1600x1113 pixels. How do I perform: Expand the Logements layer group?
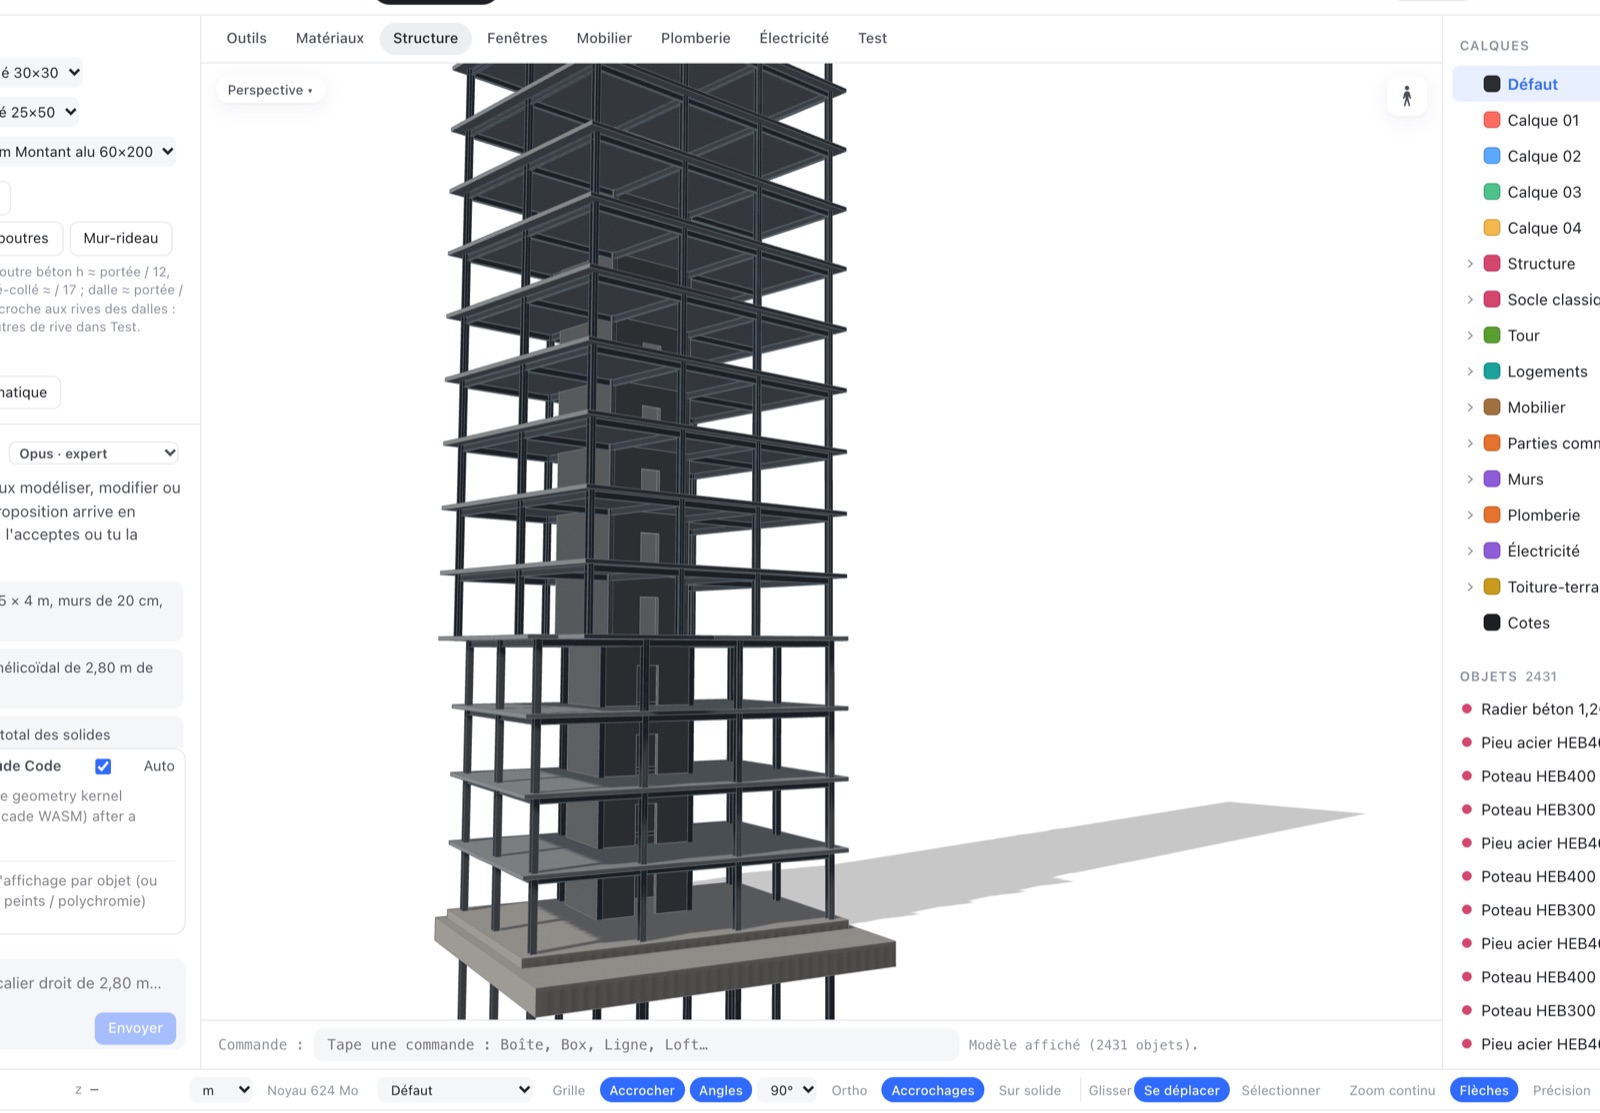tap(1469, 372)
